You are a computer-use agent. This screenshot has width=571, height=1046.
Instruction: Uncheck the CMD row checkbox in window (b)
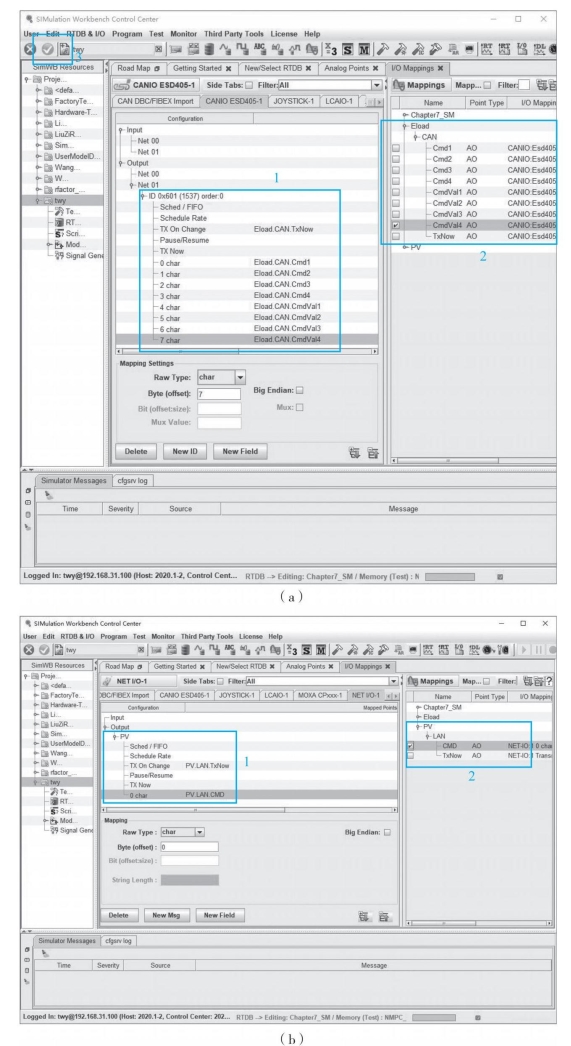[411, 746]
